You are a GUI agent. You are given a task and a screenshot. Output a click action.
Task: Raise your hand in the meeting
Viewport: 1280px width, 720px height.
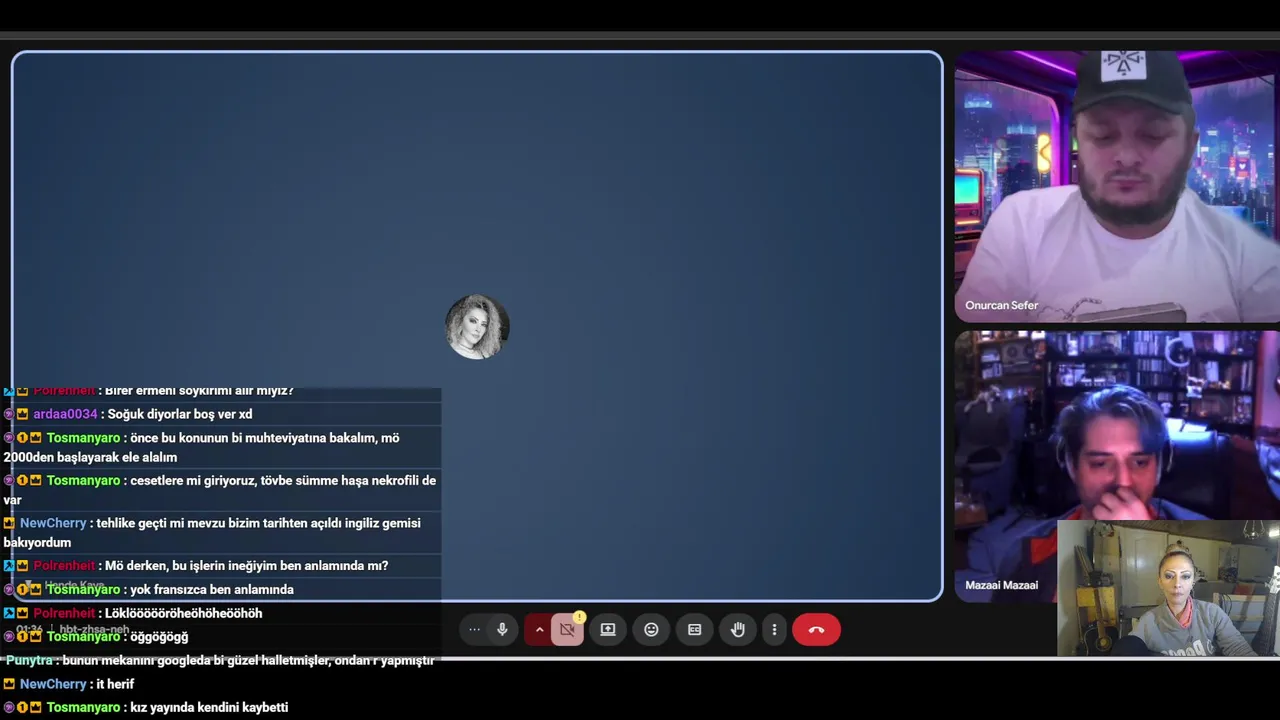click(738, 630)
